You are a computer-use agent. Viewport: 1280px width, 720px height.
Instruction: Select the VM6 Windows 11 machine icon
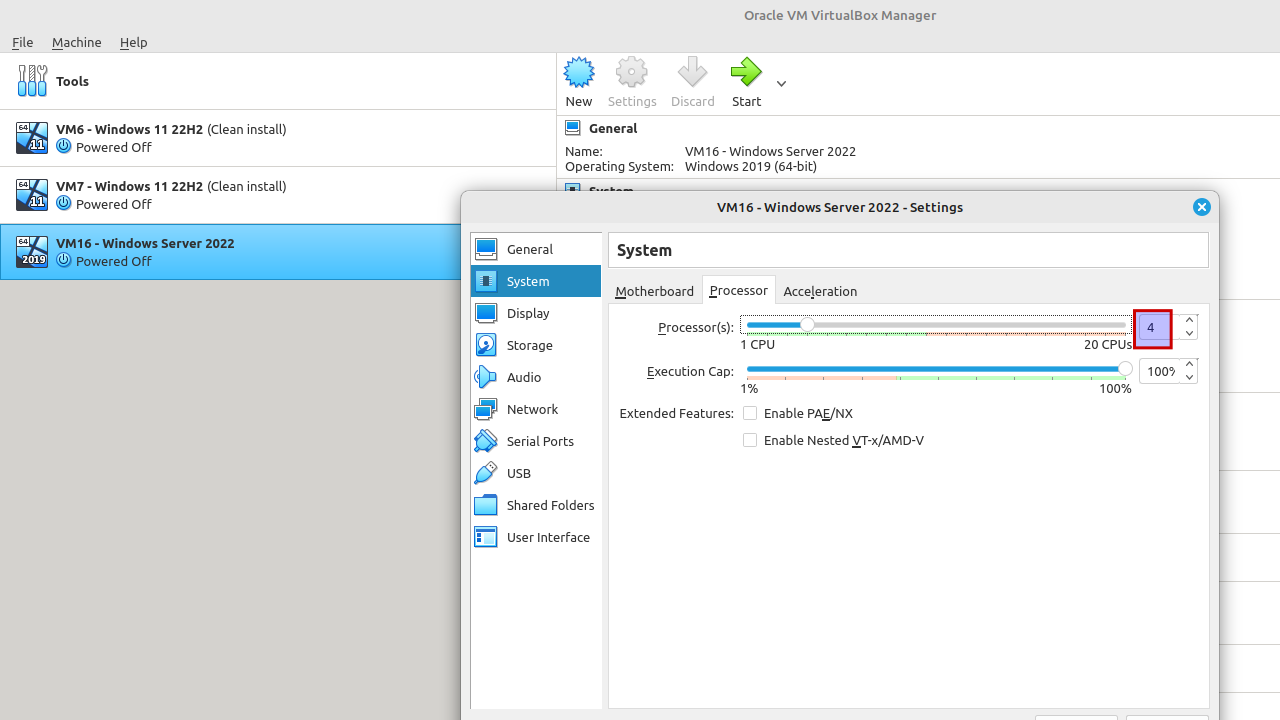[x=32, y=138]
